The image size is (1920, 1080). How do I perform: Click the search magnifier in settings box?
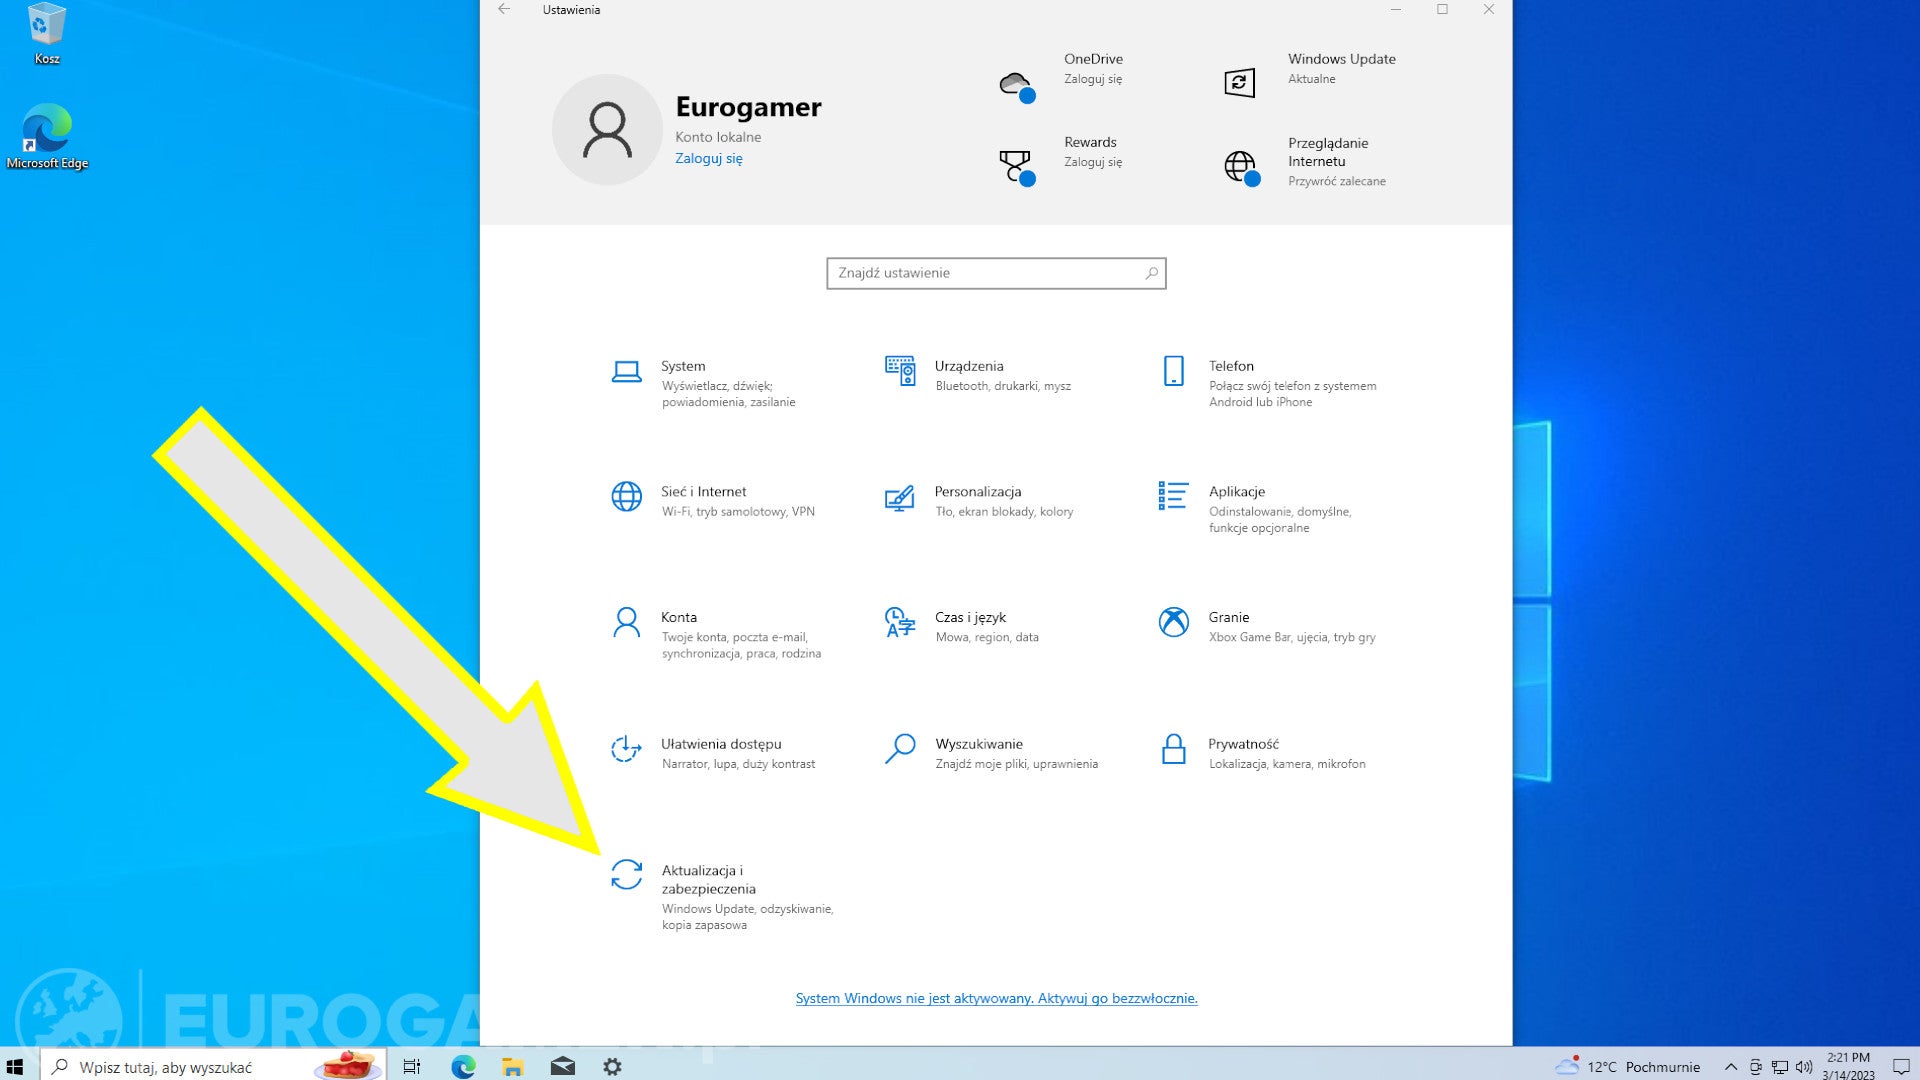click(1151, 273)
